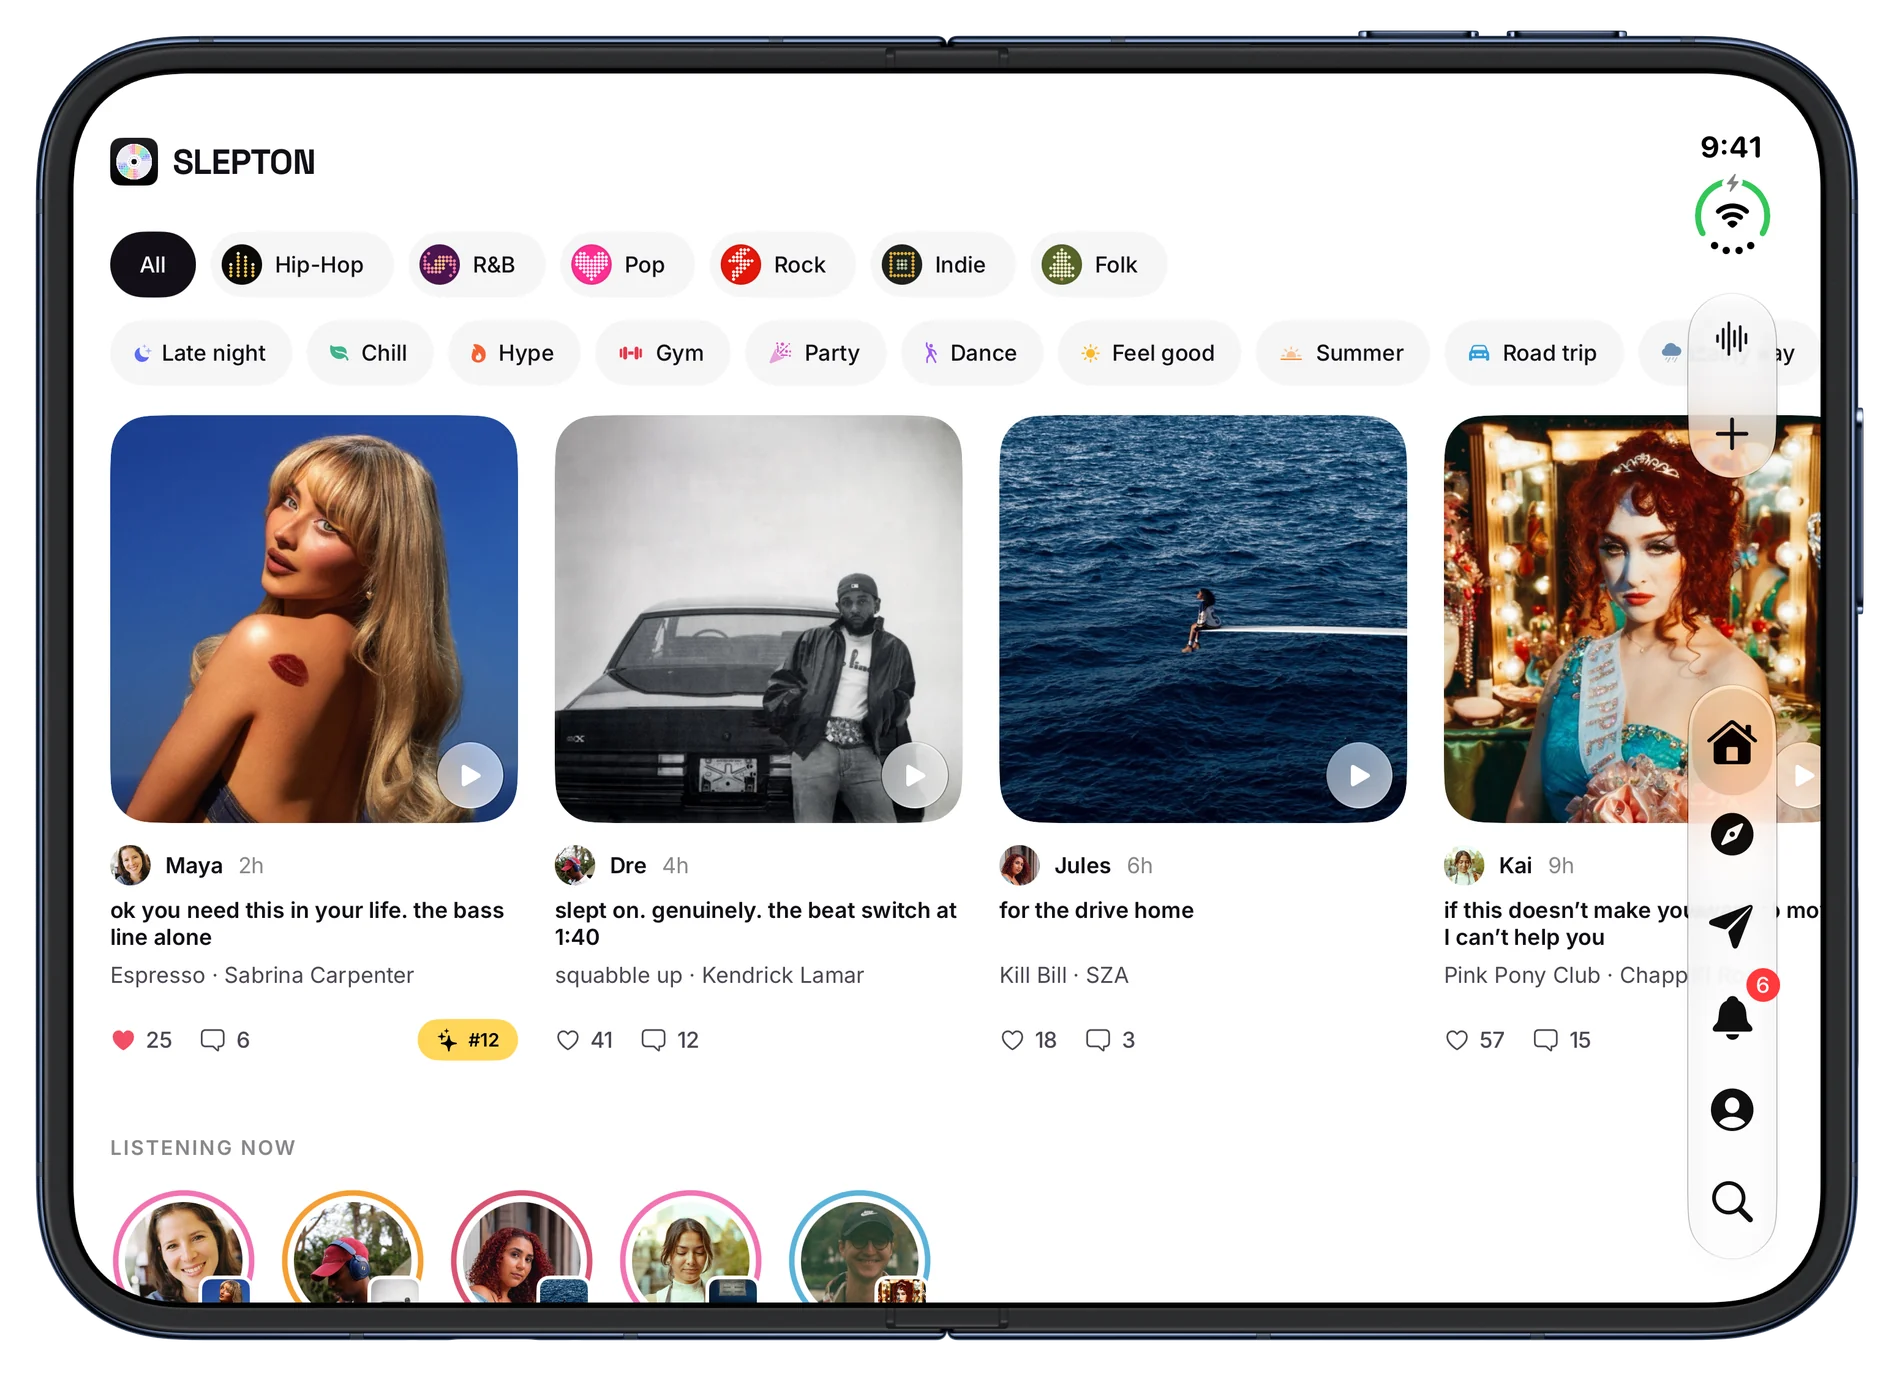
Task: Open the 12 comments on Dre's post
Action: click(670, 1040)
